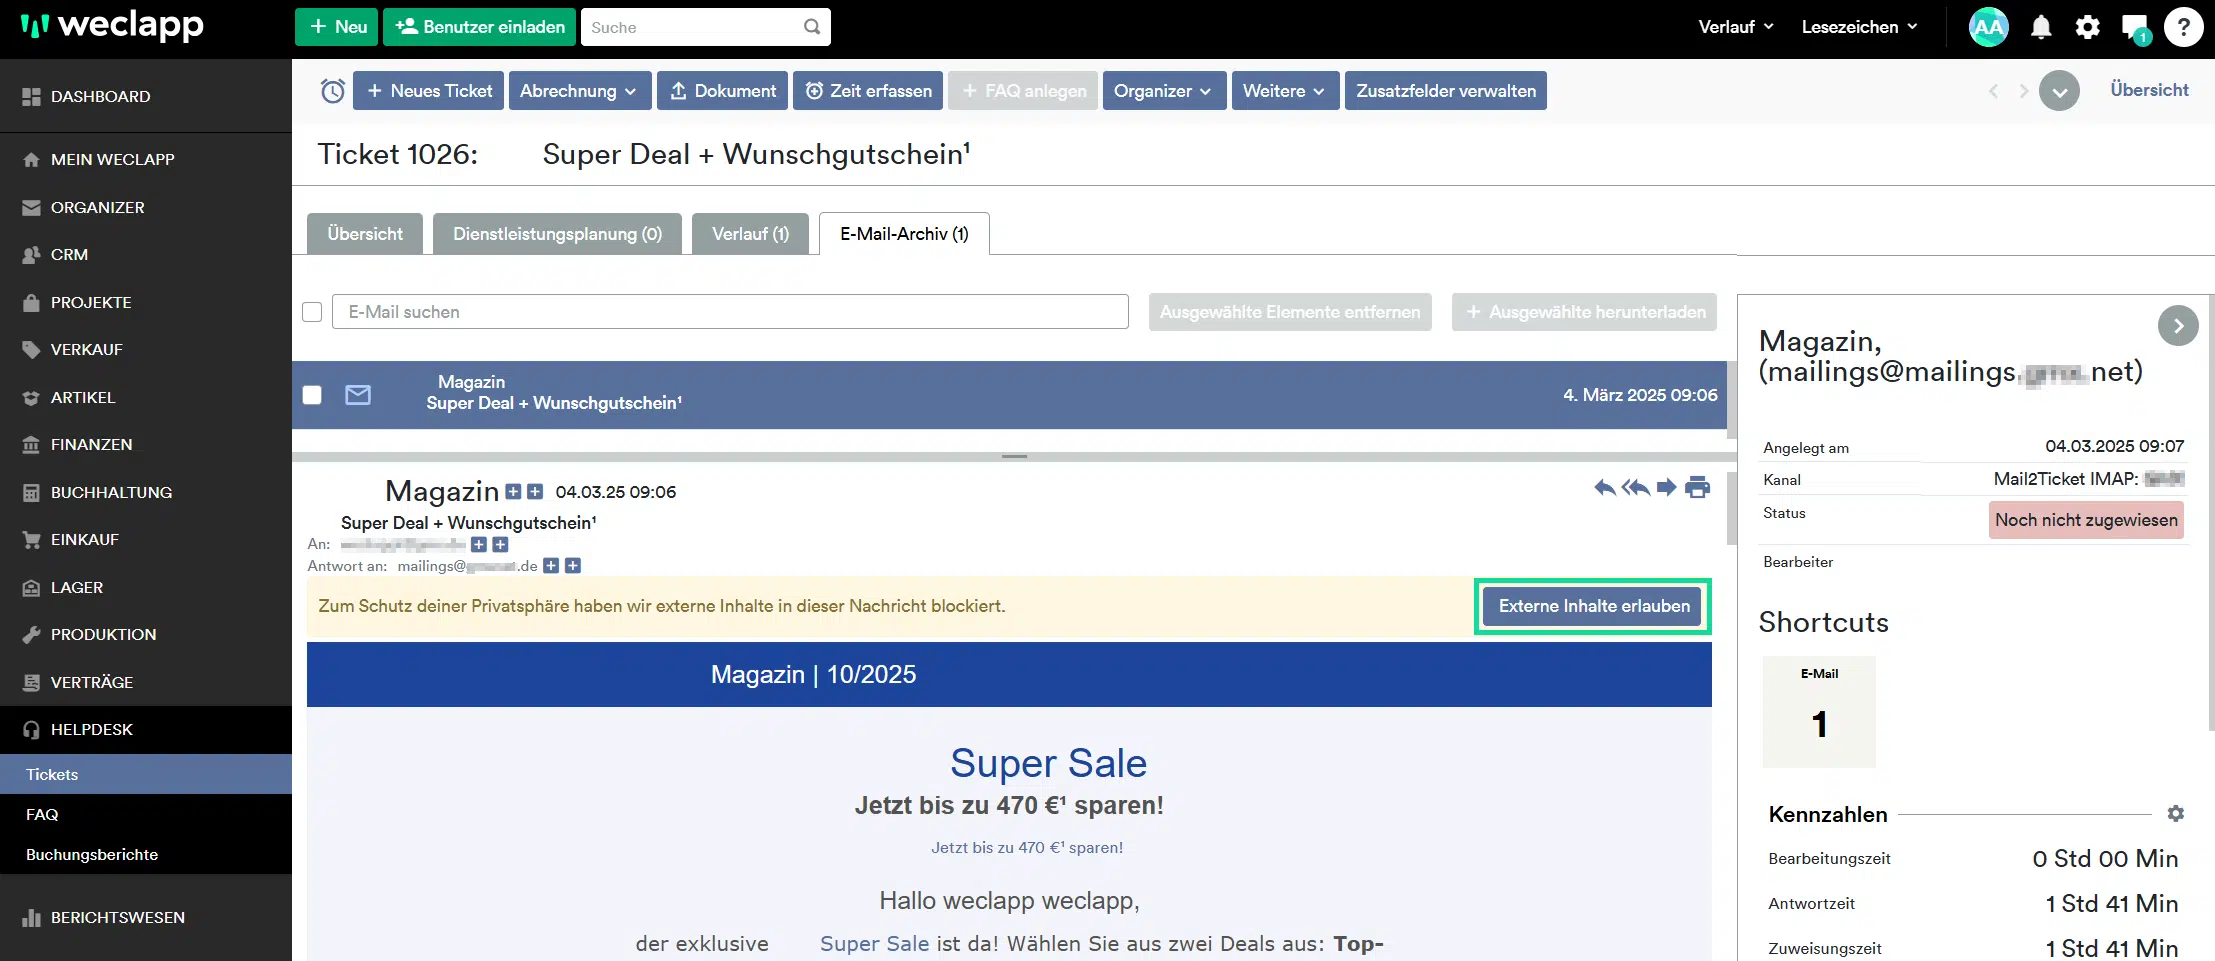Open FAQ under Helpdesk
Screen dimensions: 2215x961
coord(146,815)
